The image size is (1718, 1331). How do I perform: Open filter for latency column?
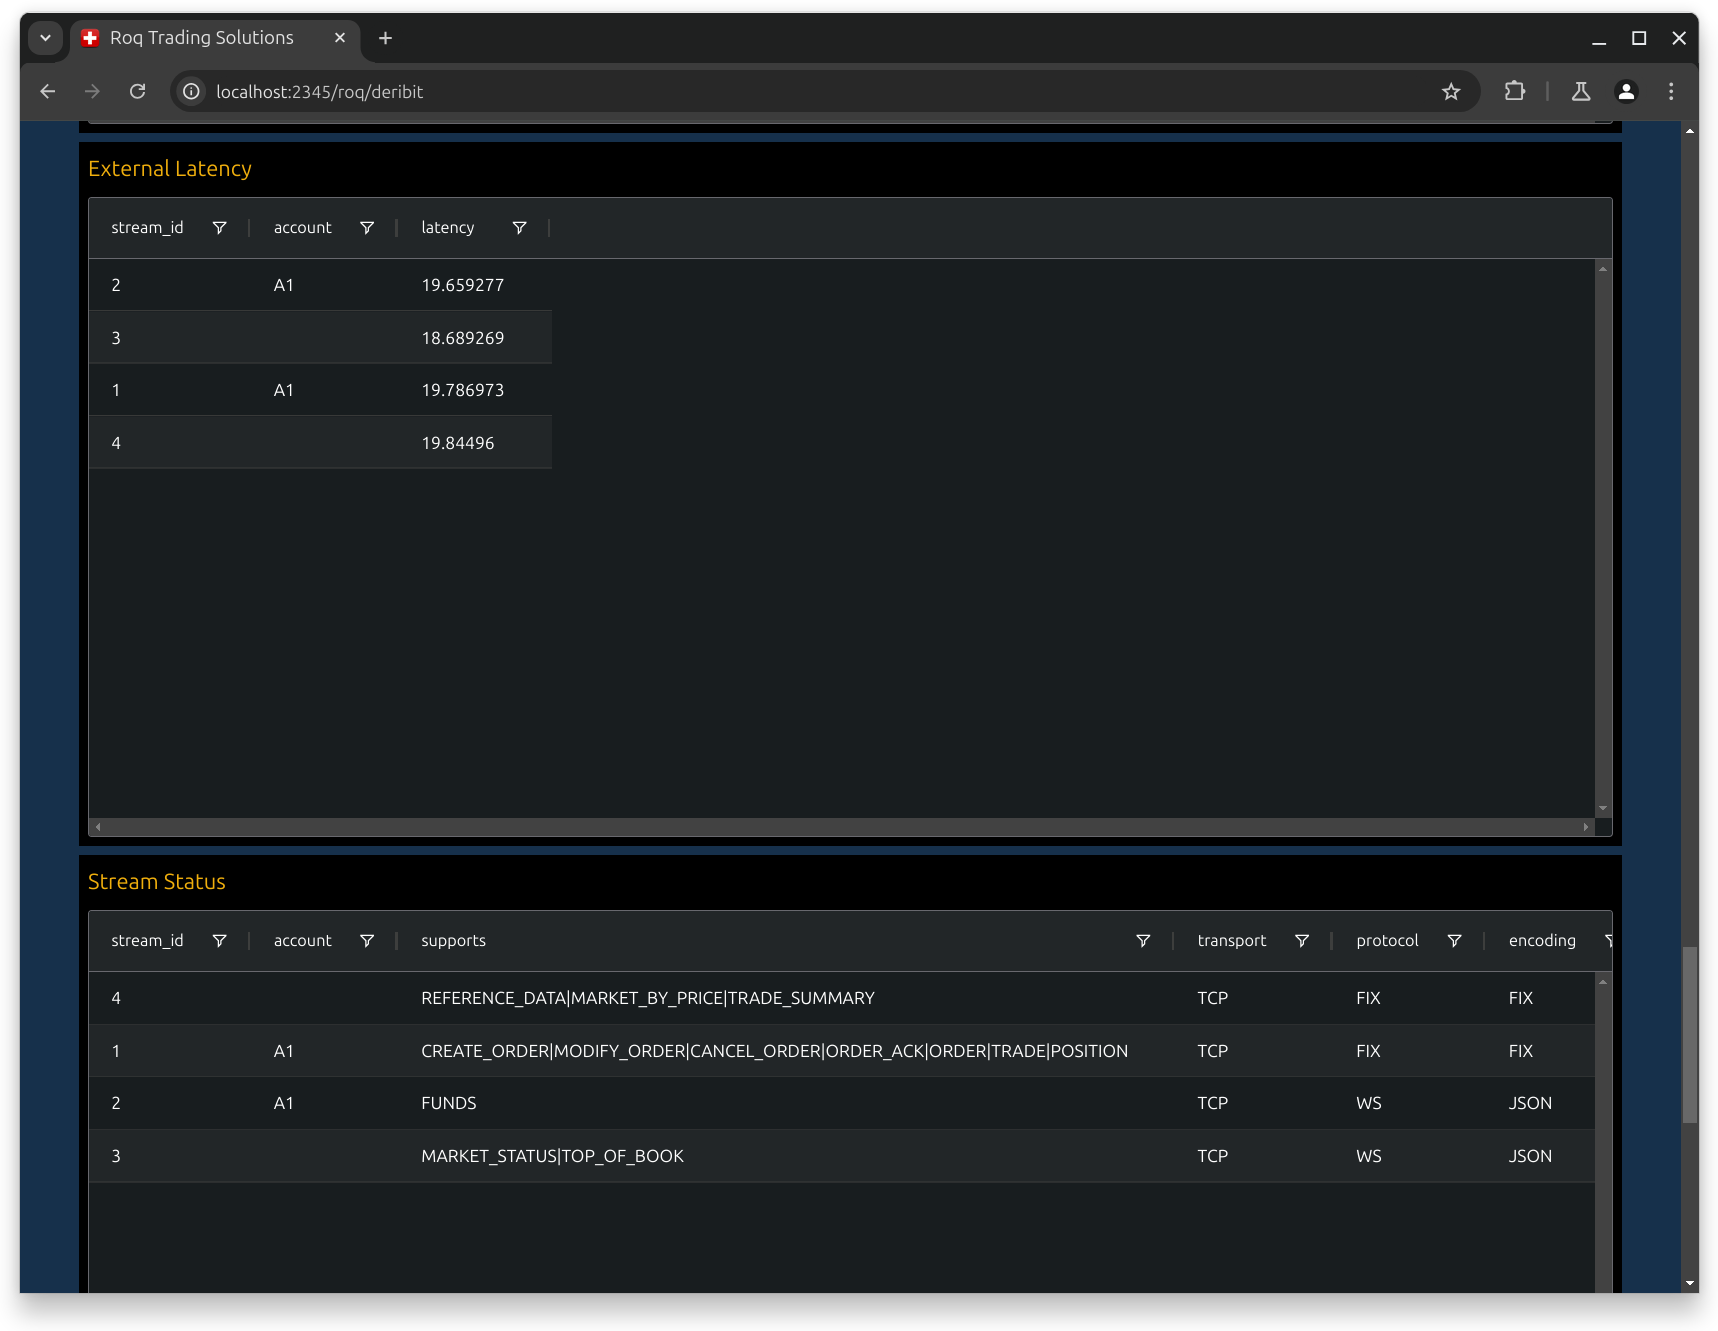(519, 228)
